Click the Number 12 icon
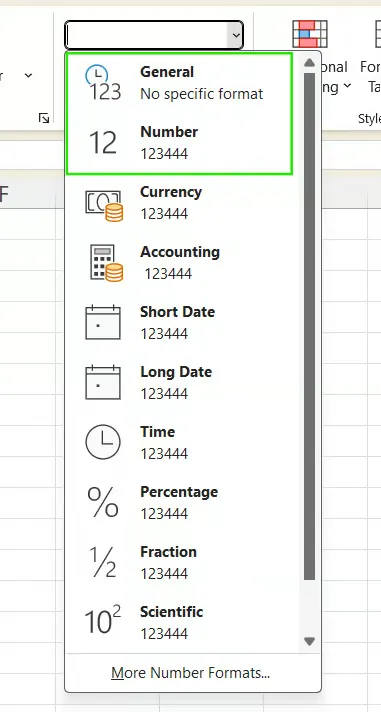The image size is (381, 712). [103, 143]
